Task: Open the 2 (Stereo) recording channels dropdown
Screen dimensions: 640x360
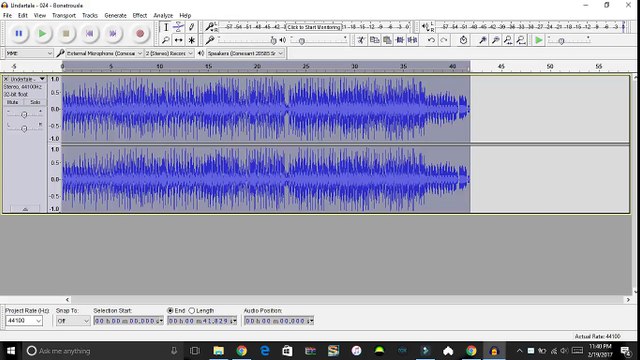Action: (x=169, y=53)
